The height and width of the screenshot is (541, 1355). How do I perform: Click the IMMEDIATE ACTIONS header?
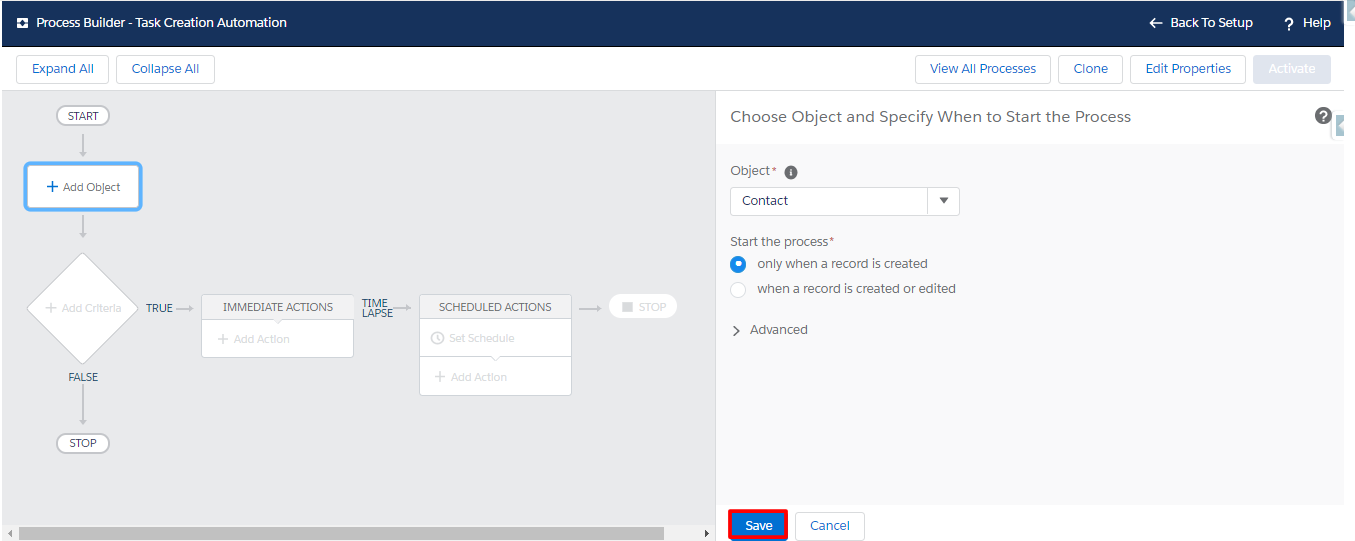point(278,307)
